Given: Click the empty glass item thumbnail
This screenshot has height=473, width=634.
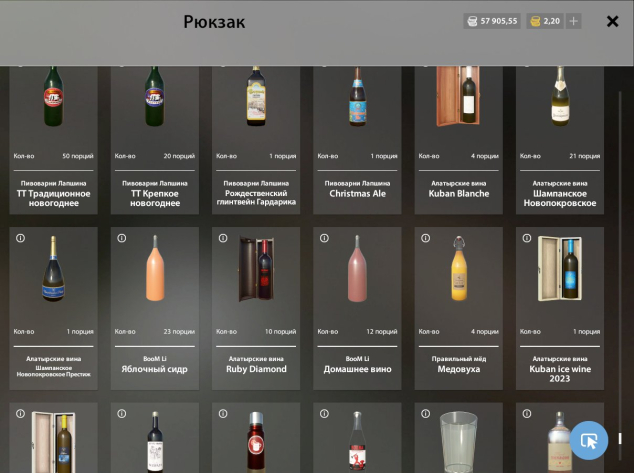Looking at the screenshot, I should pos(459,441).
